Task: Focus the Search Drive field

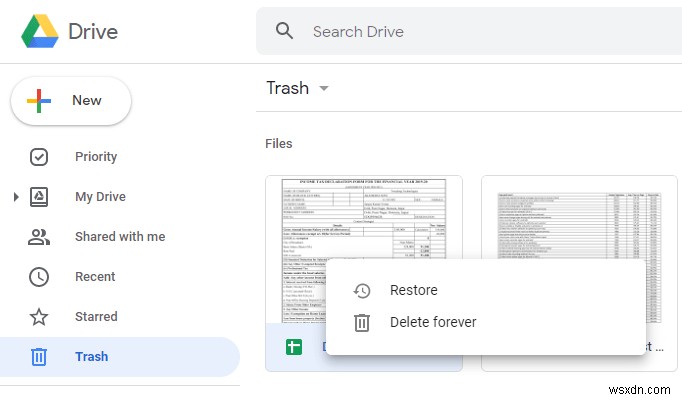Action: tap(469, 31)
